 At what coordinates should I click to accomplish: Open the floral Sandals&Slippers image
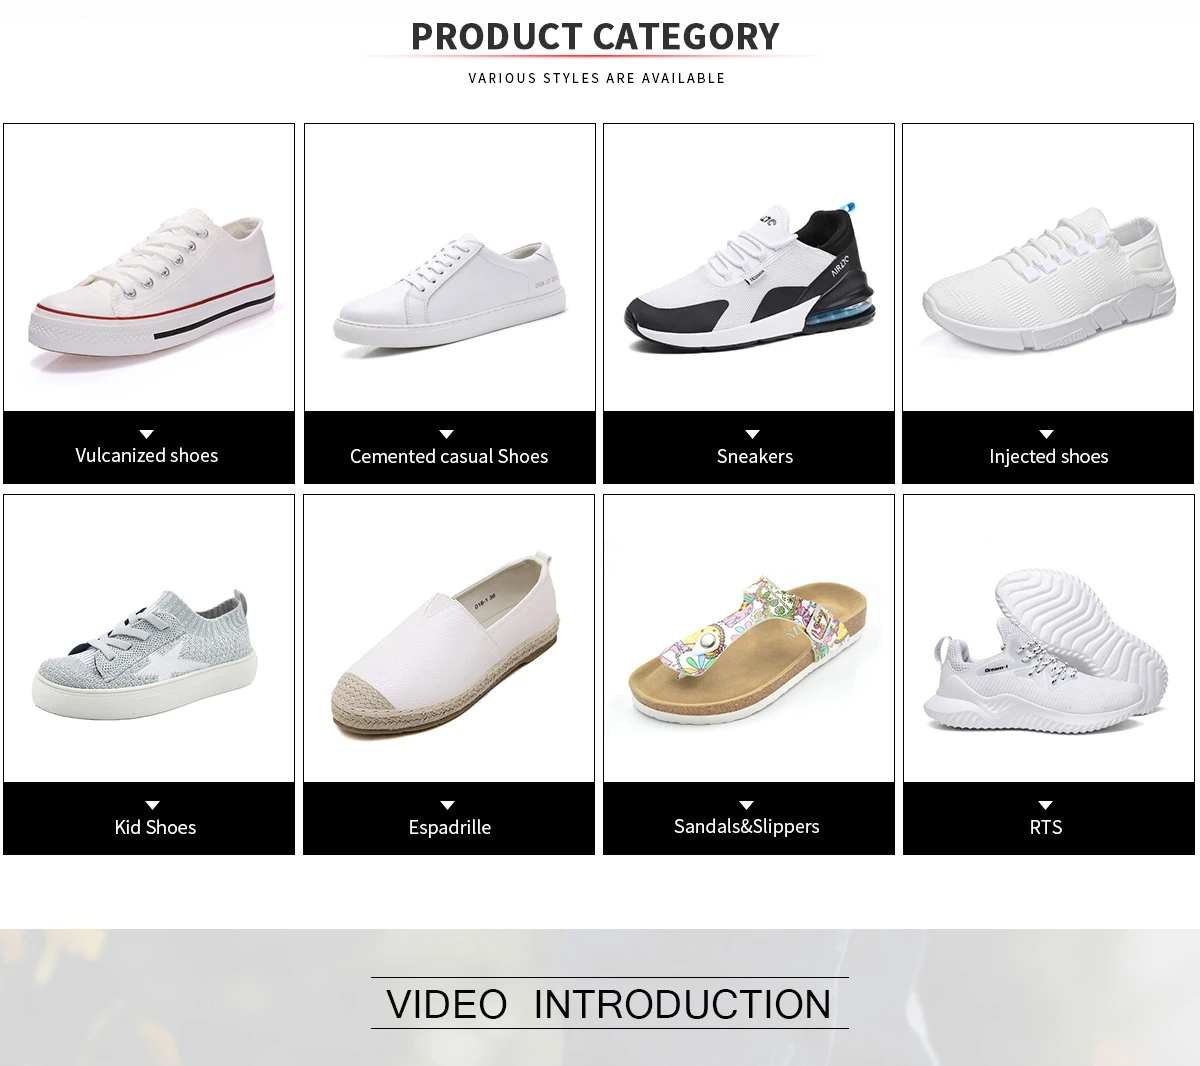[749, 638]
